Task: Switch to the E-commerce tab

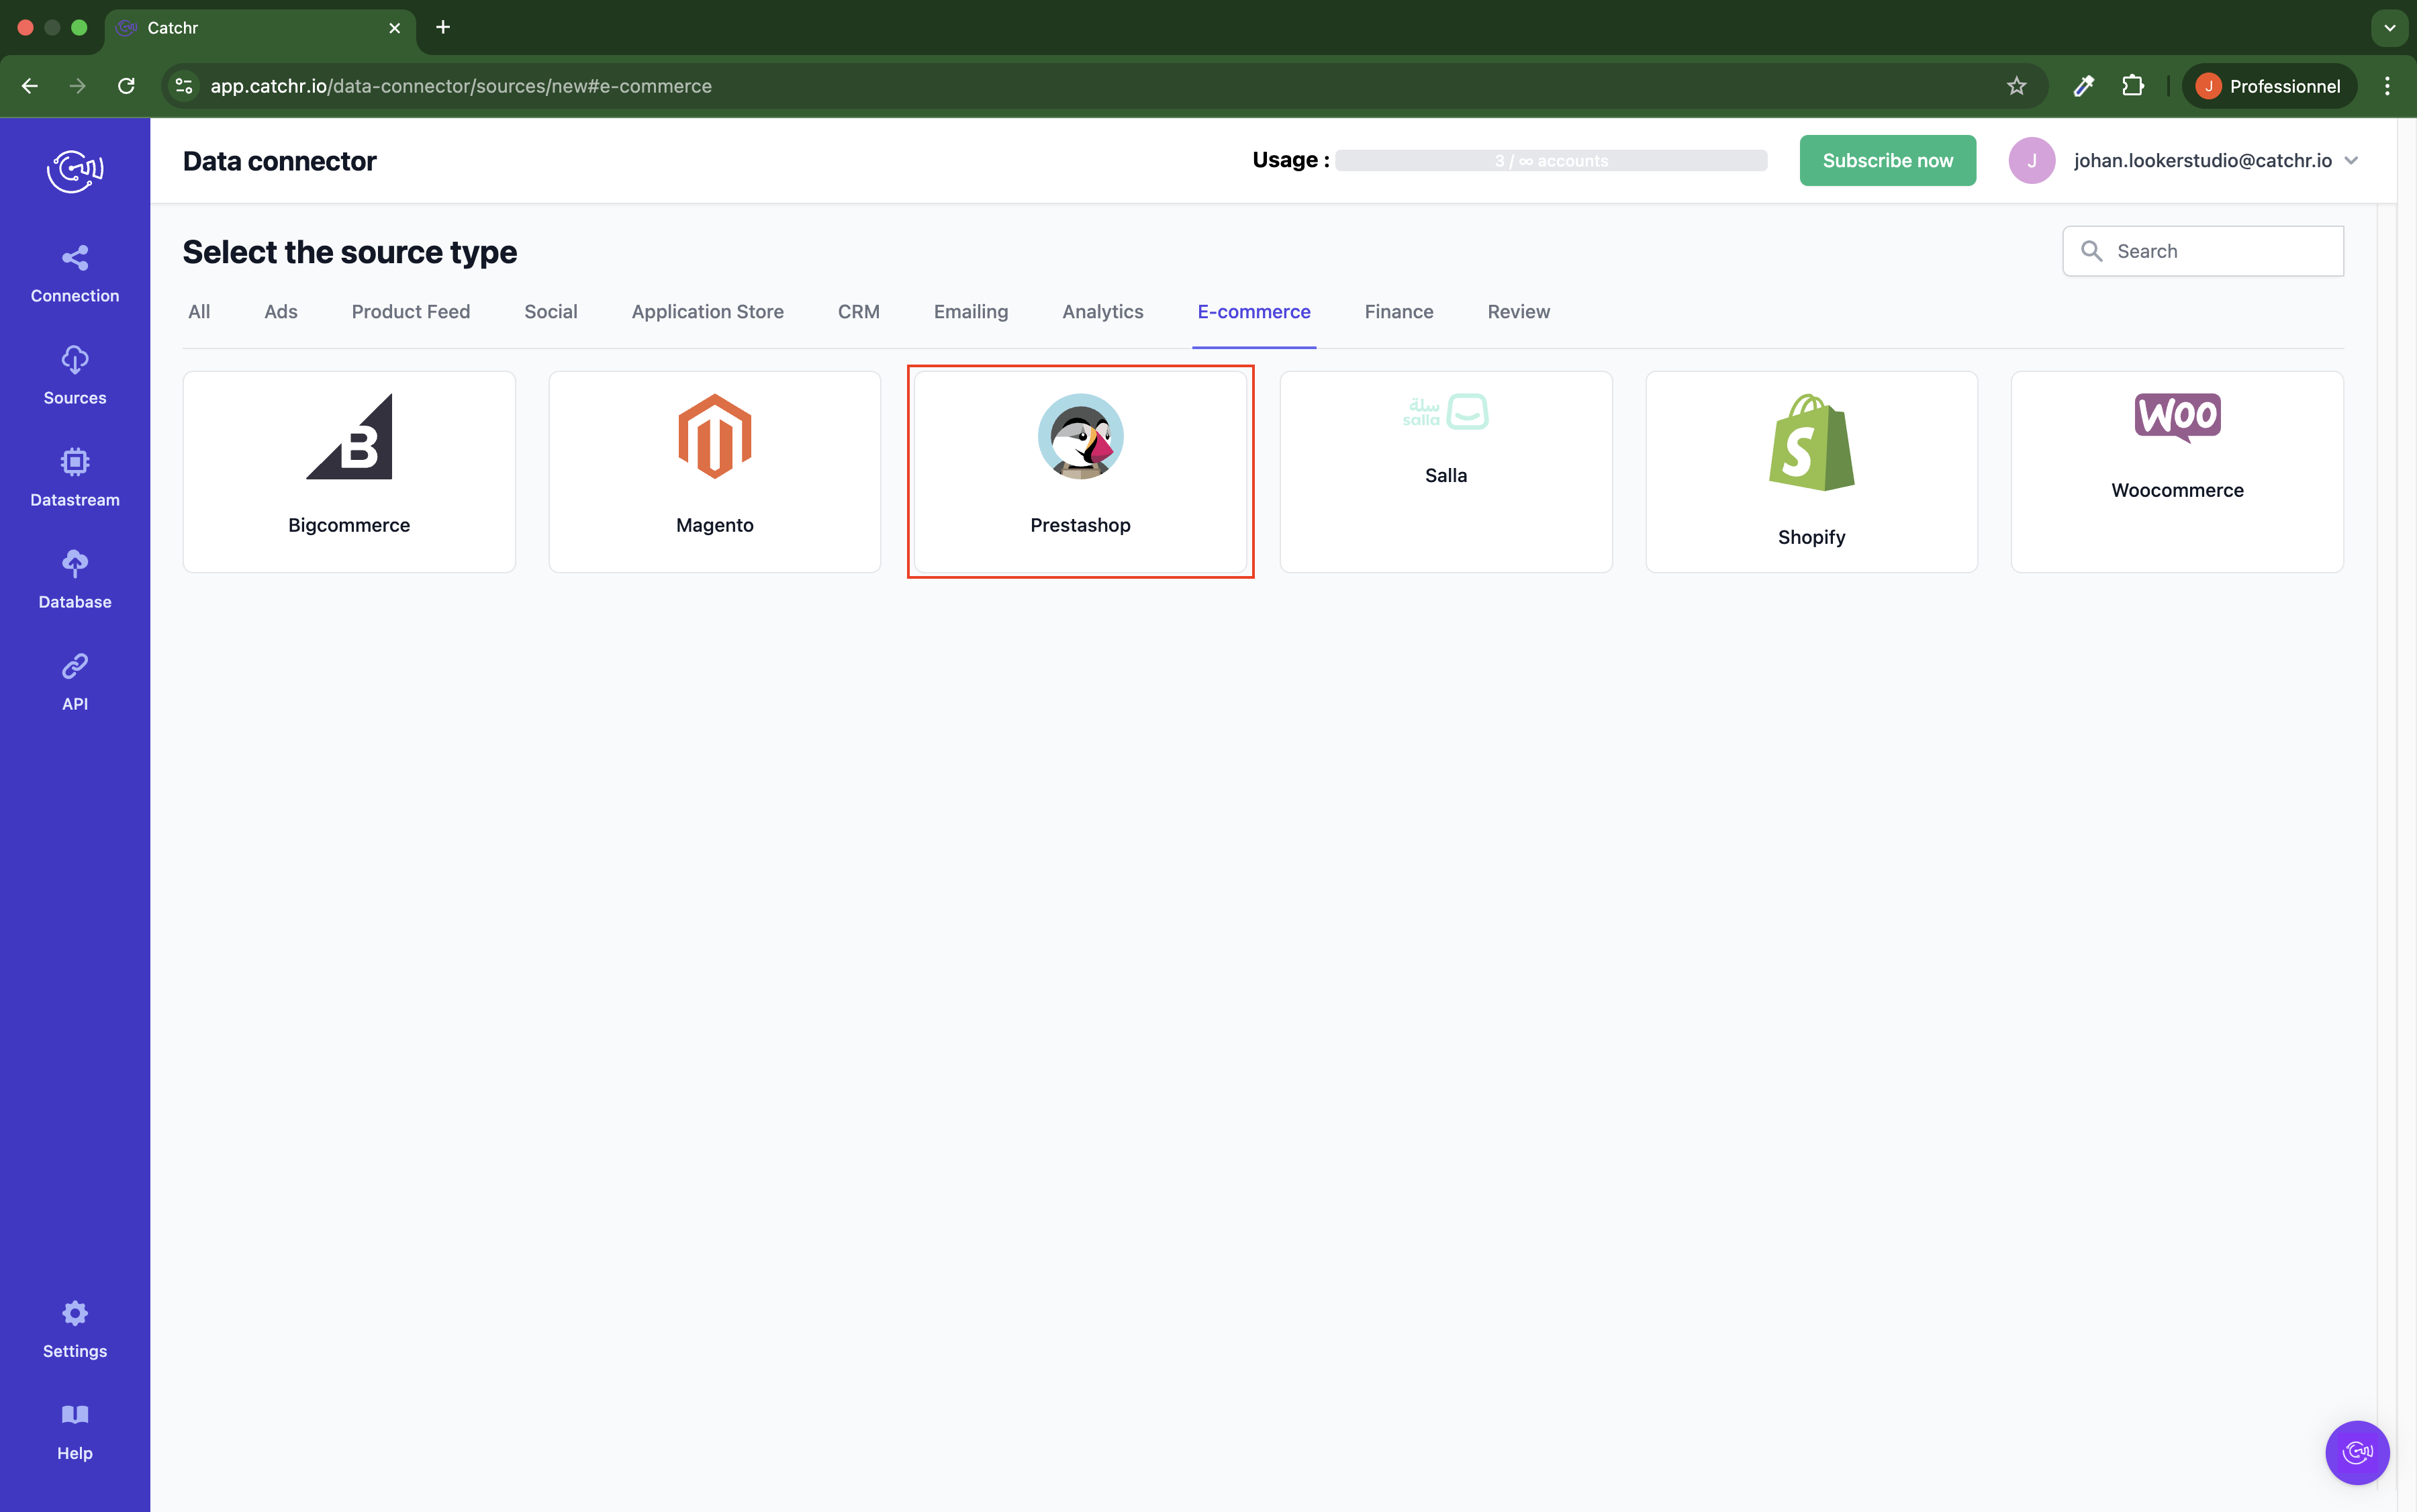Action: [x=1254, y=312]
